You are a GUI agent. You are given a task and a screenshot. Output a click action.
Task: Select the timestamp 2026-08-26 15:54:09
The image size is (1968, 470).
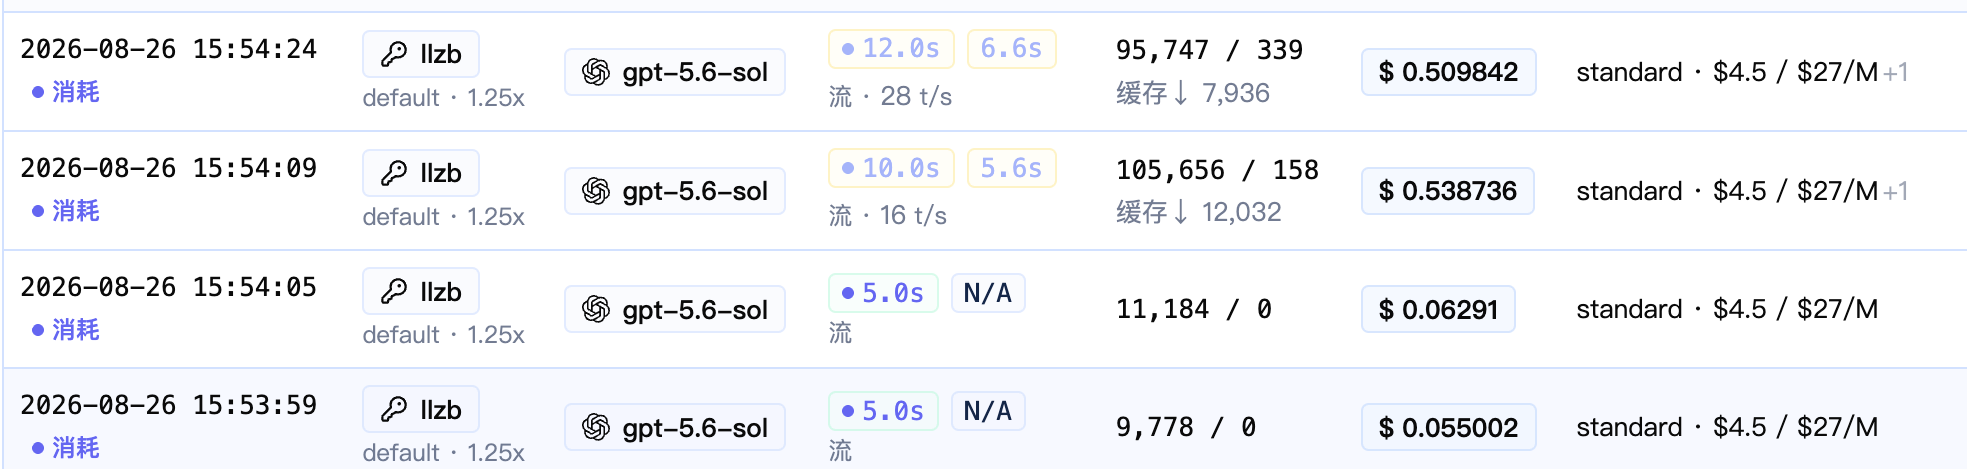tap(169, 168)
